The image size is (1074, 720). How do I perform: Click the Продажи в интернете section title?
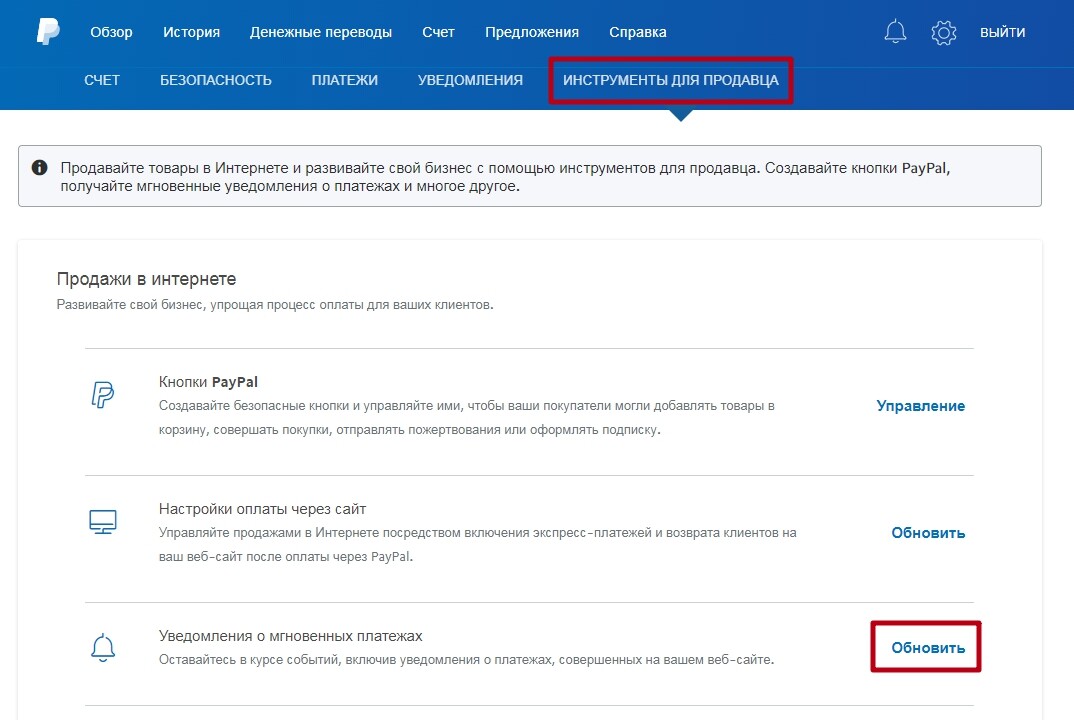(x=147, y=279)
